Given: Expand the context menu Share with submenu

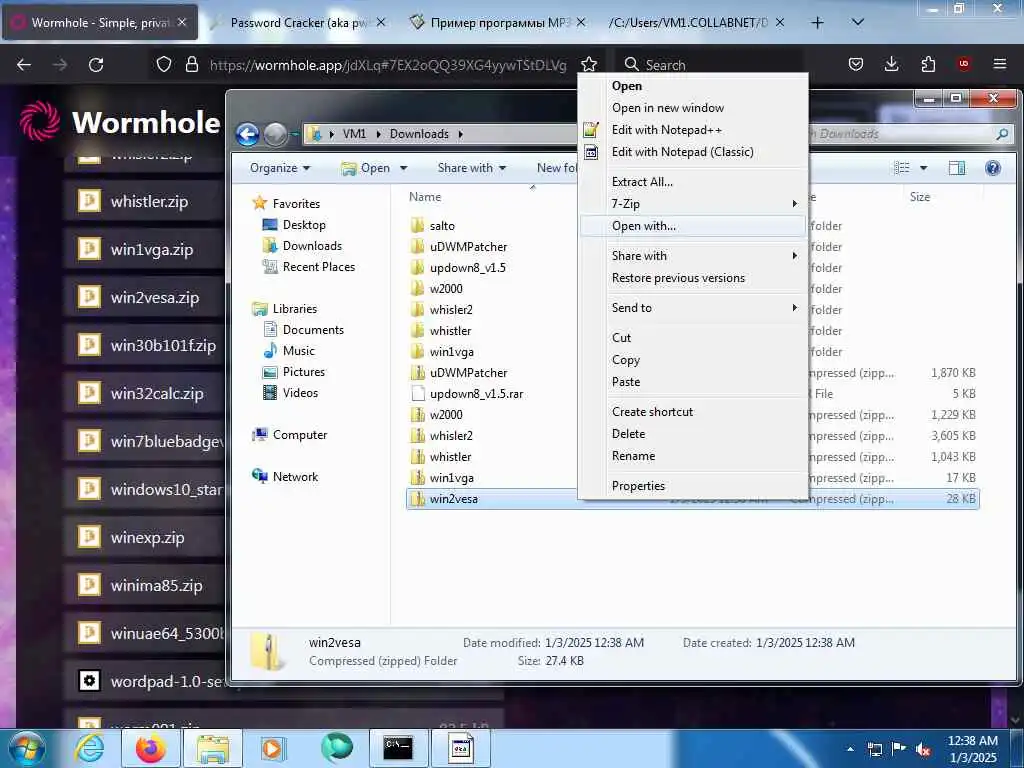Looking at the screenshot, I should [692, 255].
